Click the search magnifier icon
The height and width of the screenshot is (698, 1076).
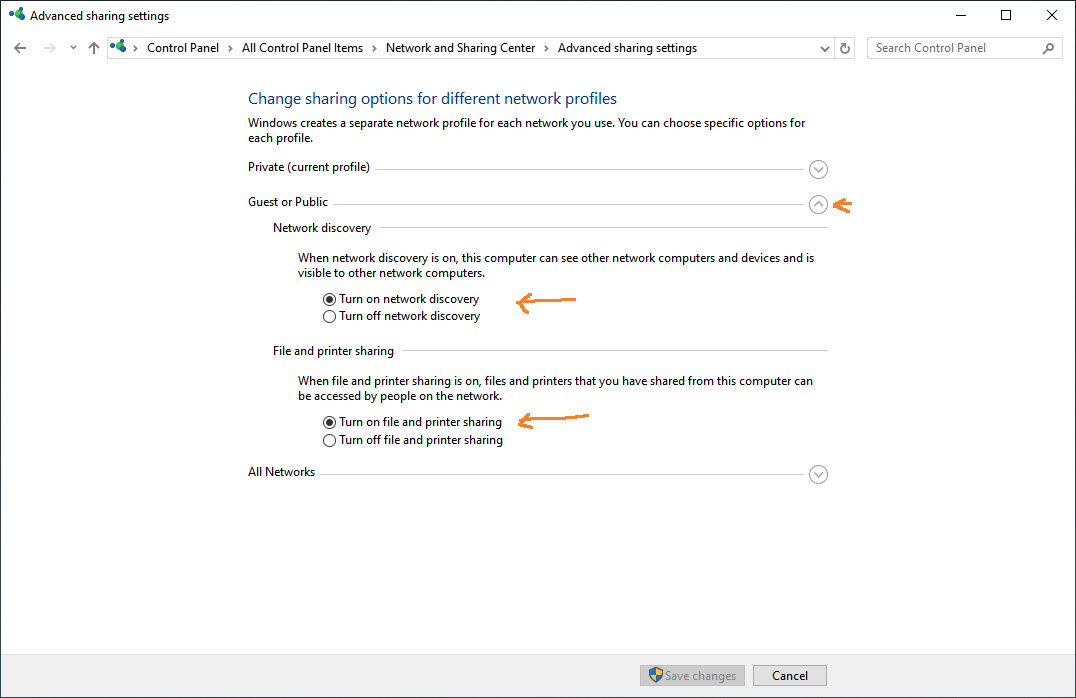[1048, 48]
